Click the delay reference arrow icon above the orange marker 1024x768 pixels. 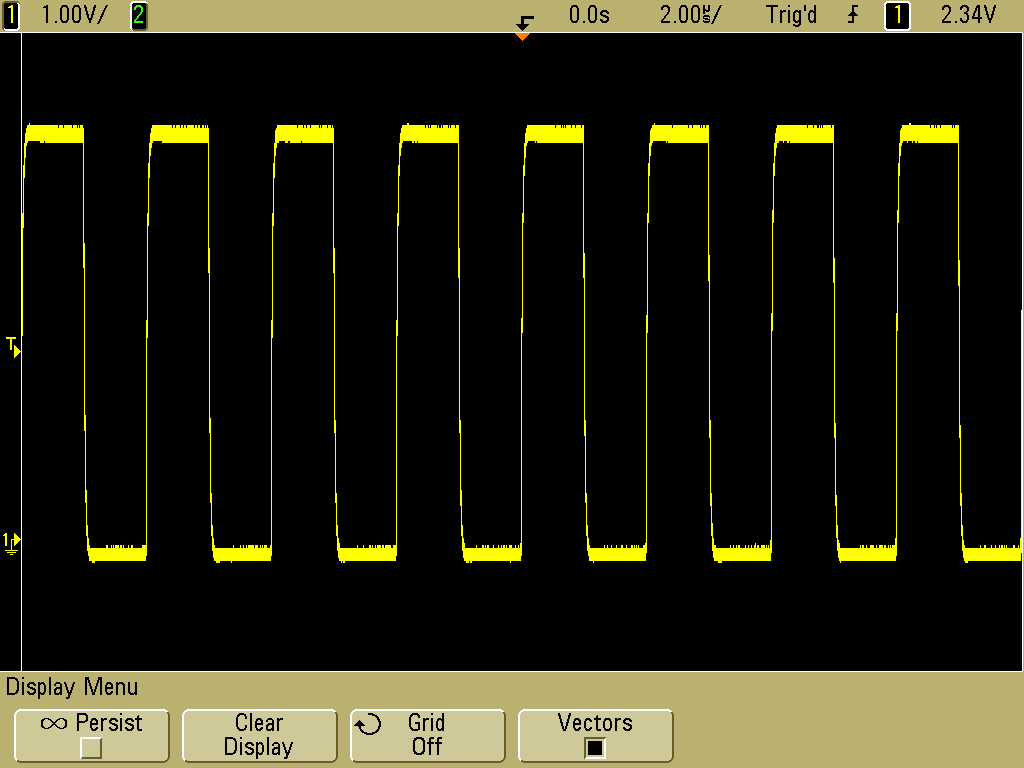tap(524, 21)
